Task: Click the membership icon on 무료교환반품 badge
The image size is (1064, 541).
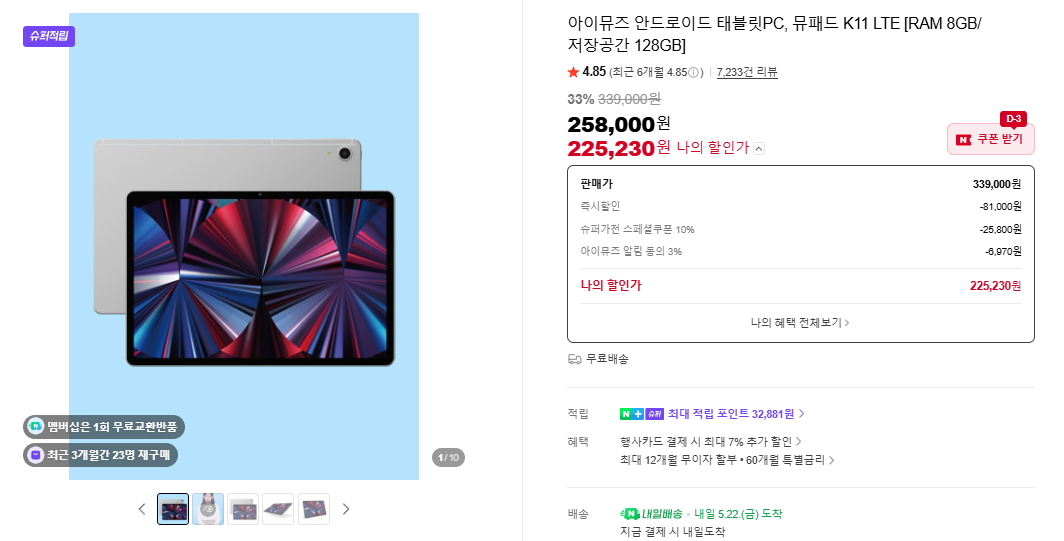Action: (36, 426)
